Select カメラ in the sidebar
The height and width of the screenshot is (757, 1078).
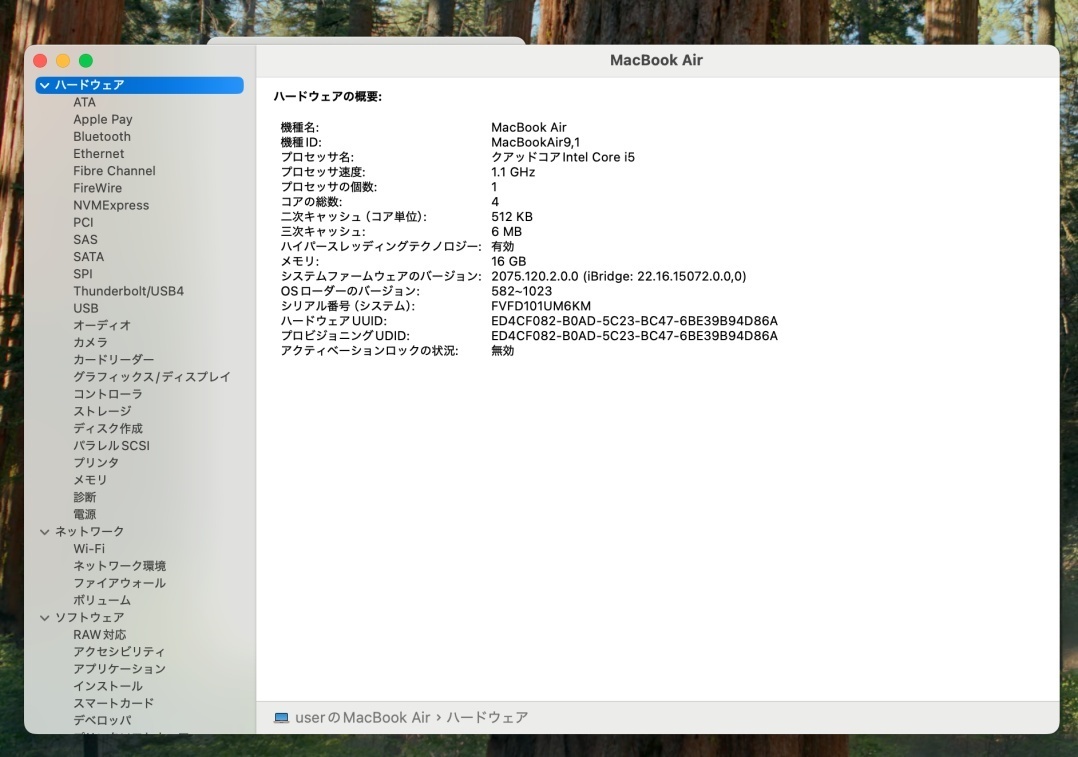click(x=90, y=342)
